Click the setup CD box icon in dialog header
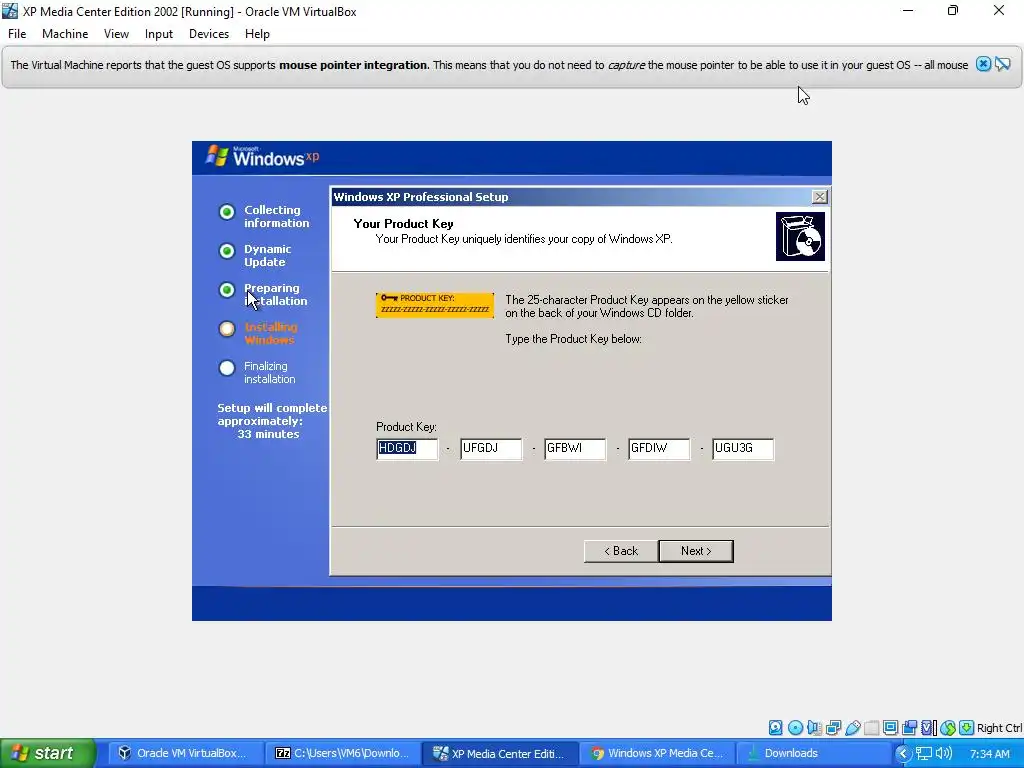The height and width of the screenshot is (768, 1024). 800,236
